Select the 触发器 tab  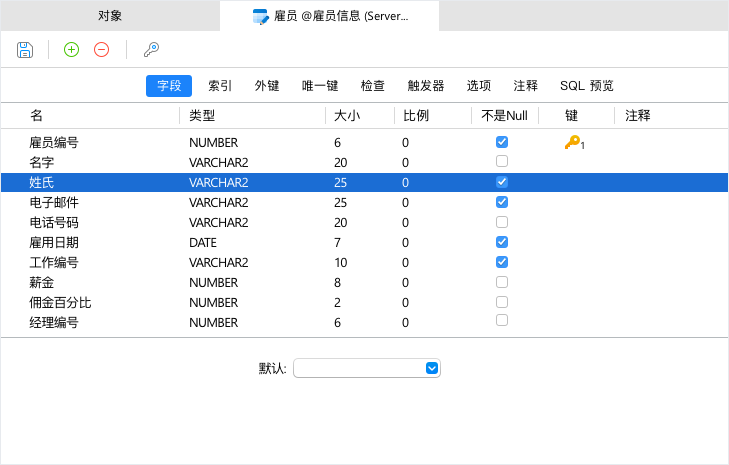click(x=426, y=86)
